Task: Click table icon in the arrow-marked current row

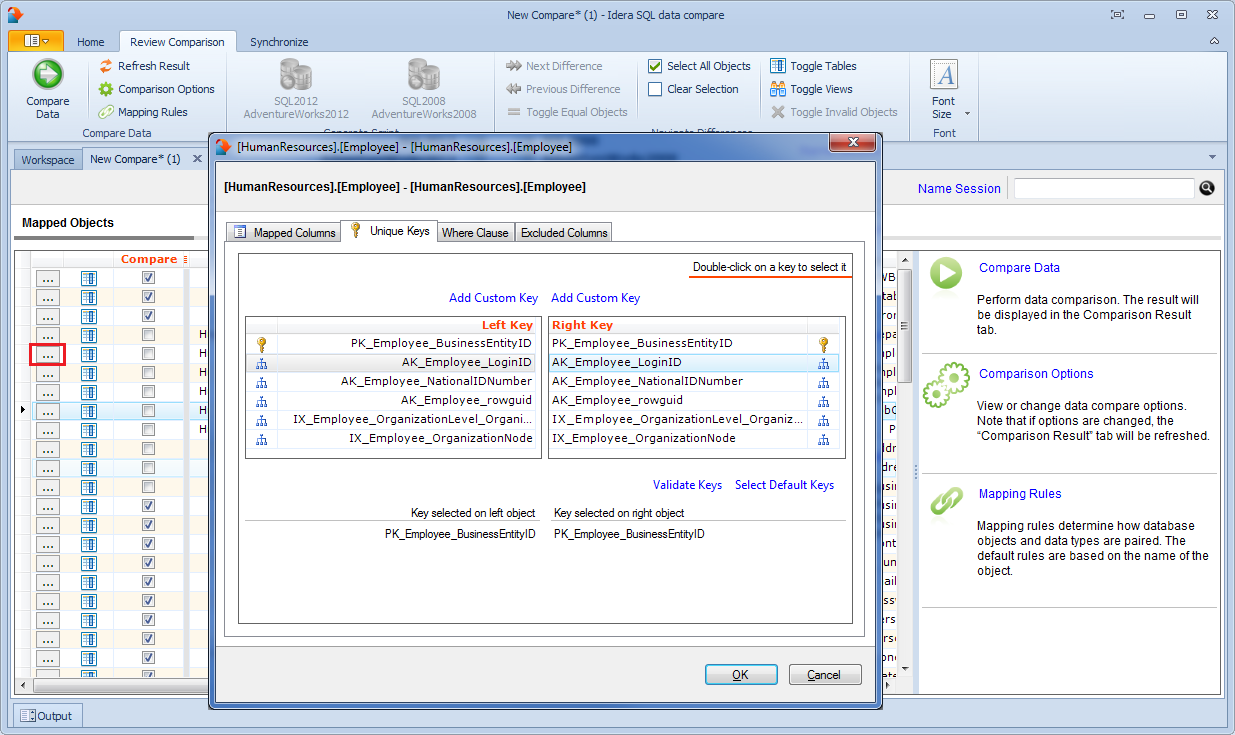Action: (88, 411)
